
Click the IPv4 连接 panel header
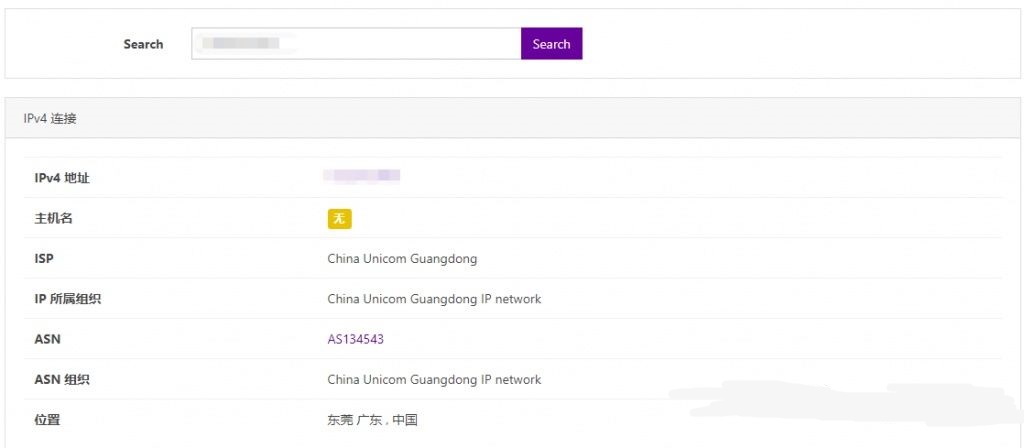pos(51,118)
